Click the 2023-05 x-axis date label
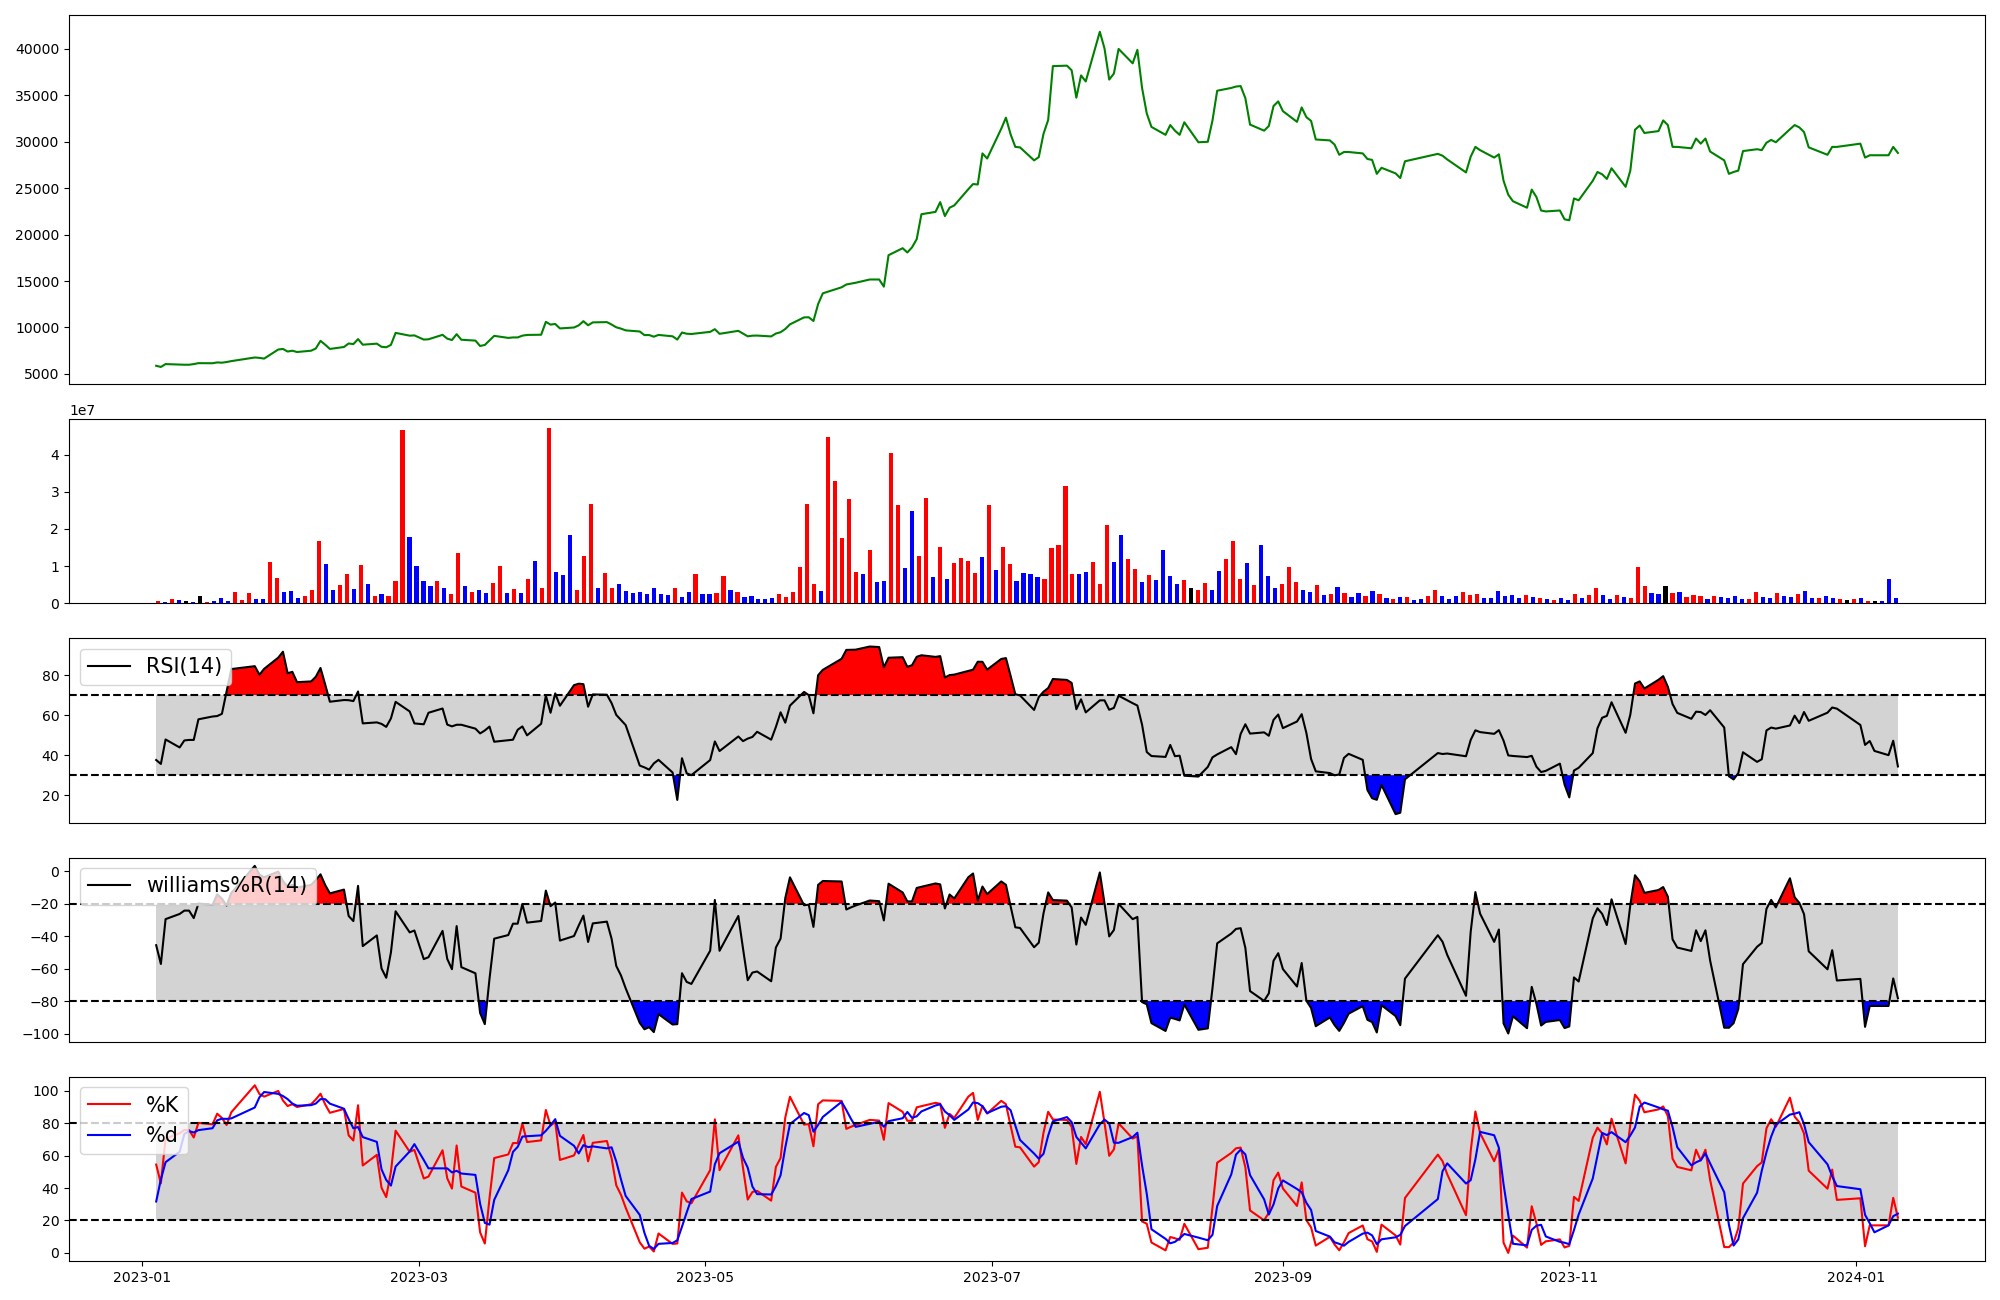The image size is (2000, 1300). pos(706,1277)
